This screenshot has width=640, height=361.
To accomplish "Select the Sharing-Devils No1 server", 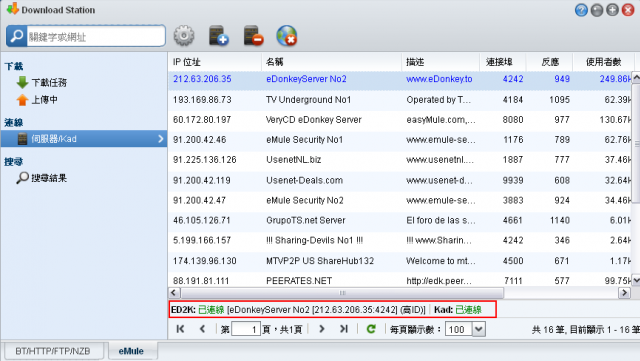I will pyautogui.click(x=314, y=240).
